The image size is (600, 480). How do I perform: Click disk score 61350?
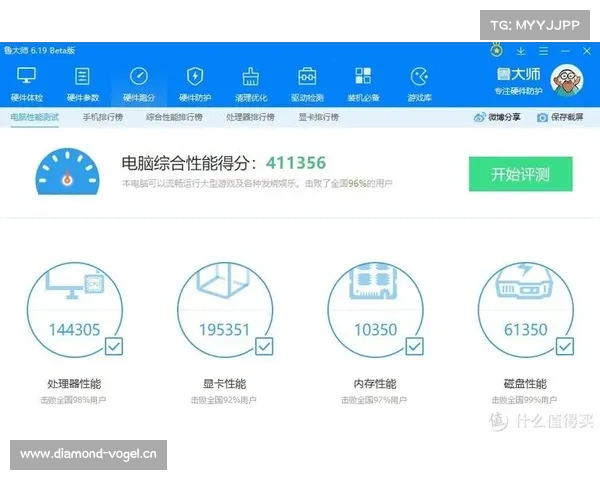click(x=526, y=330)
